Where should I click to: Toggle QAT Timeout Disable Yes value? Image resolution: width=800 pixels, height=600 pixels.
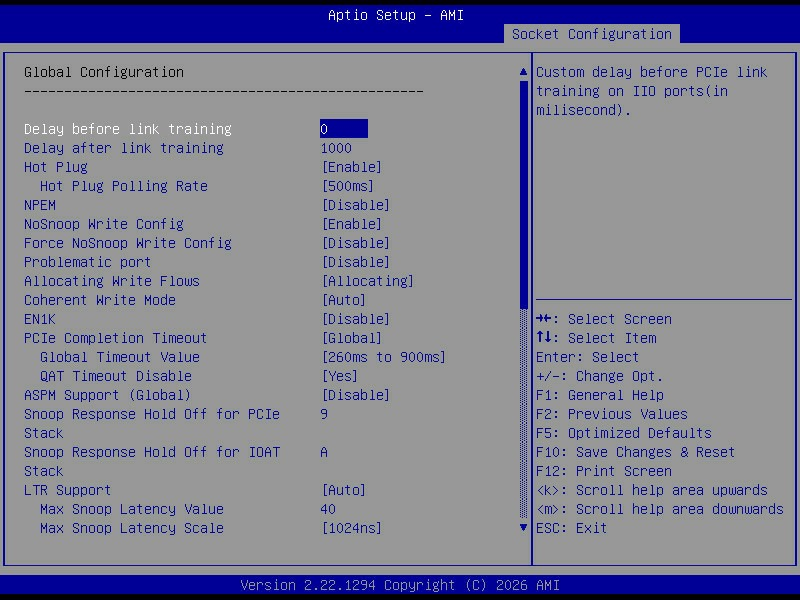[x=339, y=376]
